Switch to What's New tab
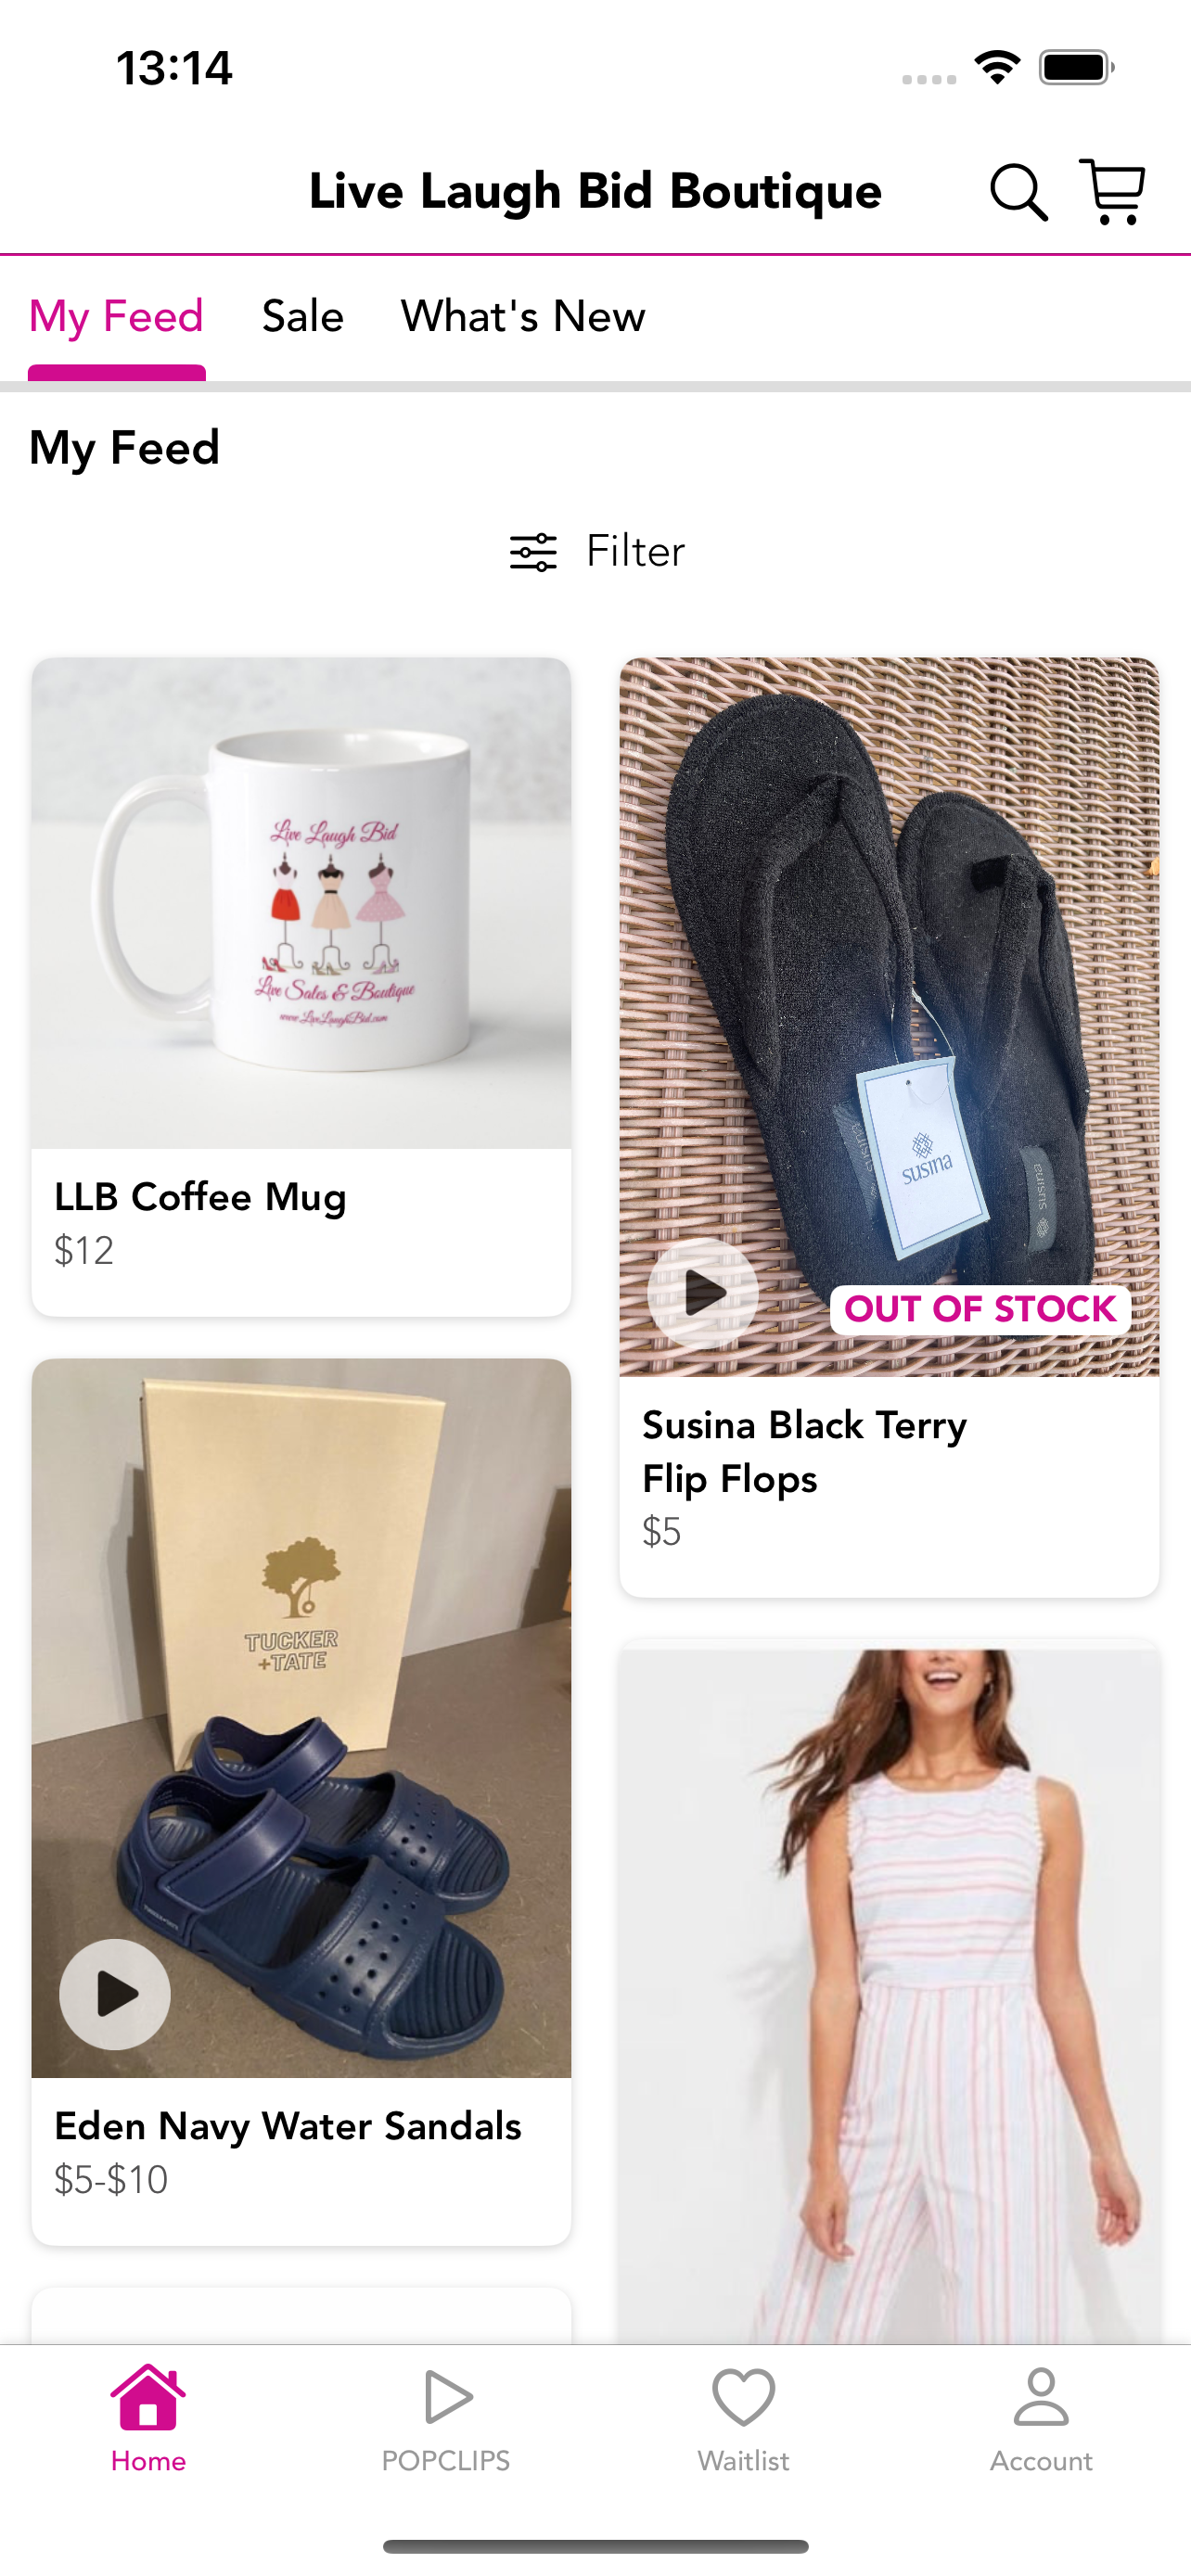 (523, 316)
